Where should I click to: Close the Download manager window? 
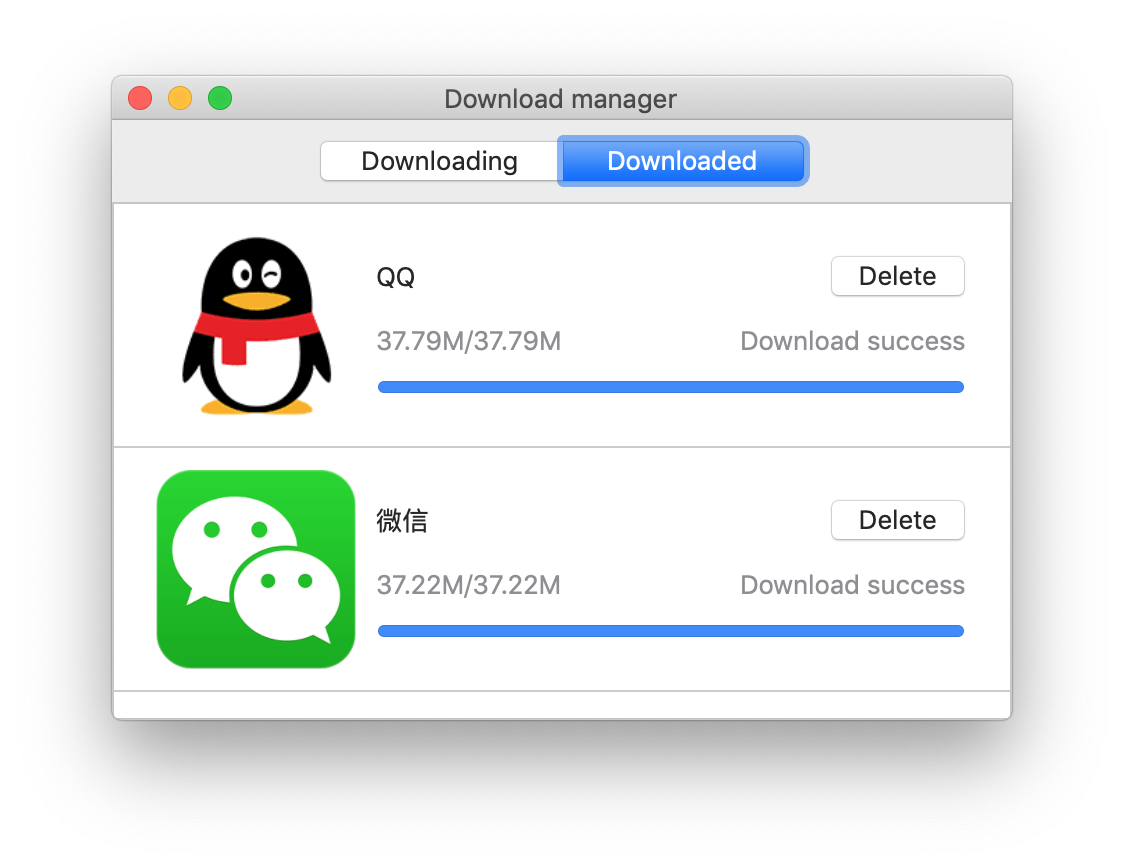140,98
